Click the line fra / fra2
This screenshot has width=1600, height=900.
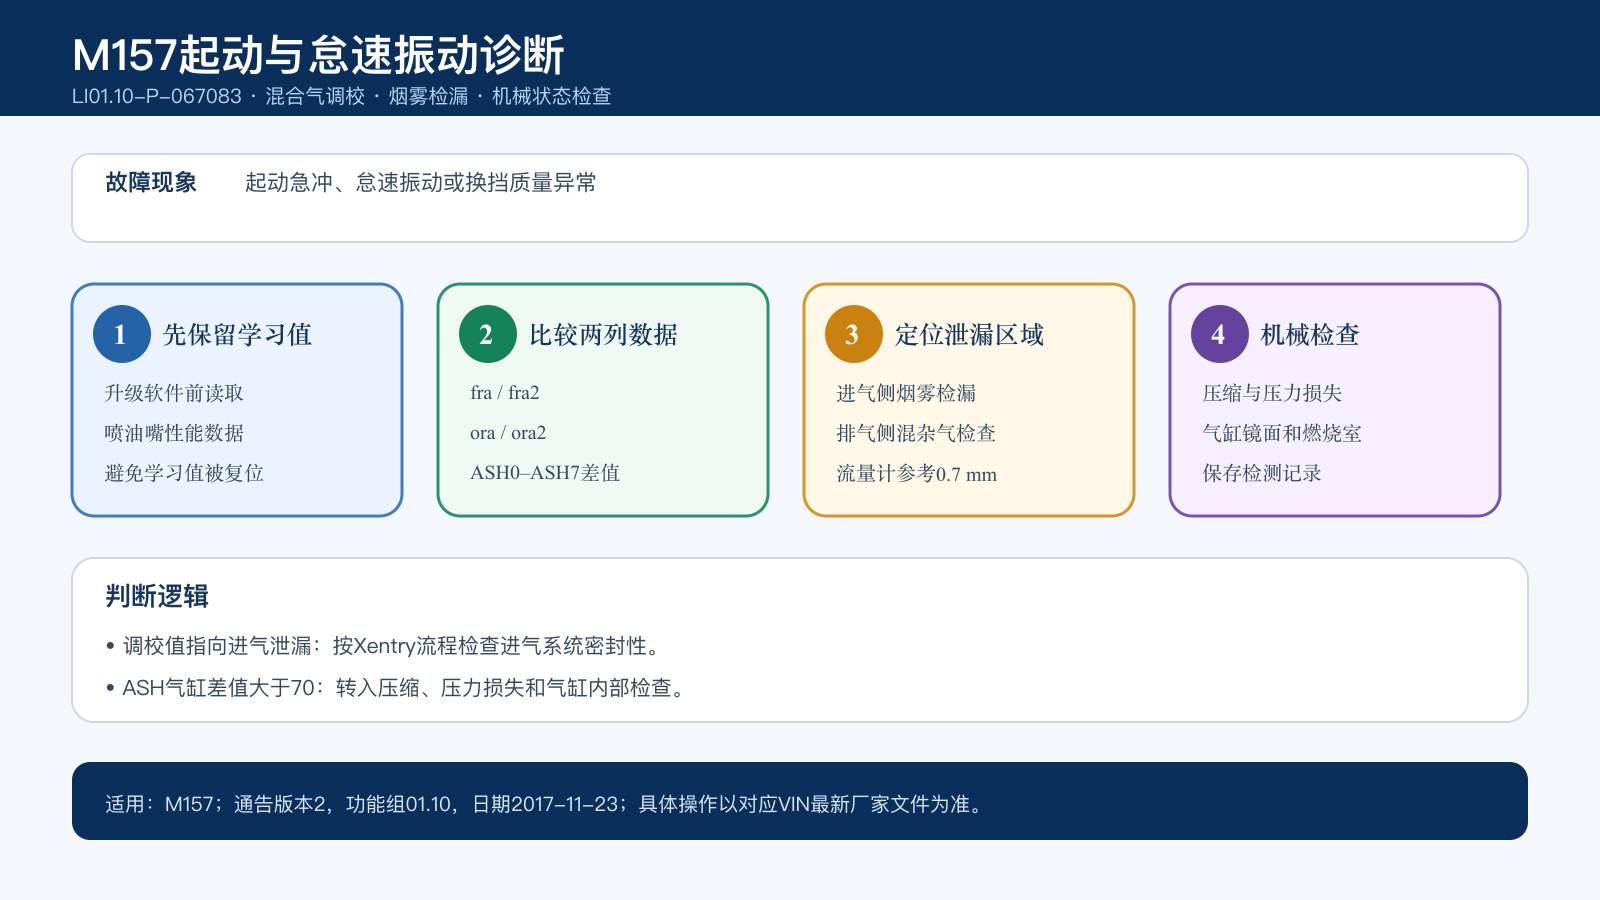[x=505, y=393]
